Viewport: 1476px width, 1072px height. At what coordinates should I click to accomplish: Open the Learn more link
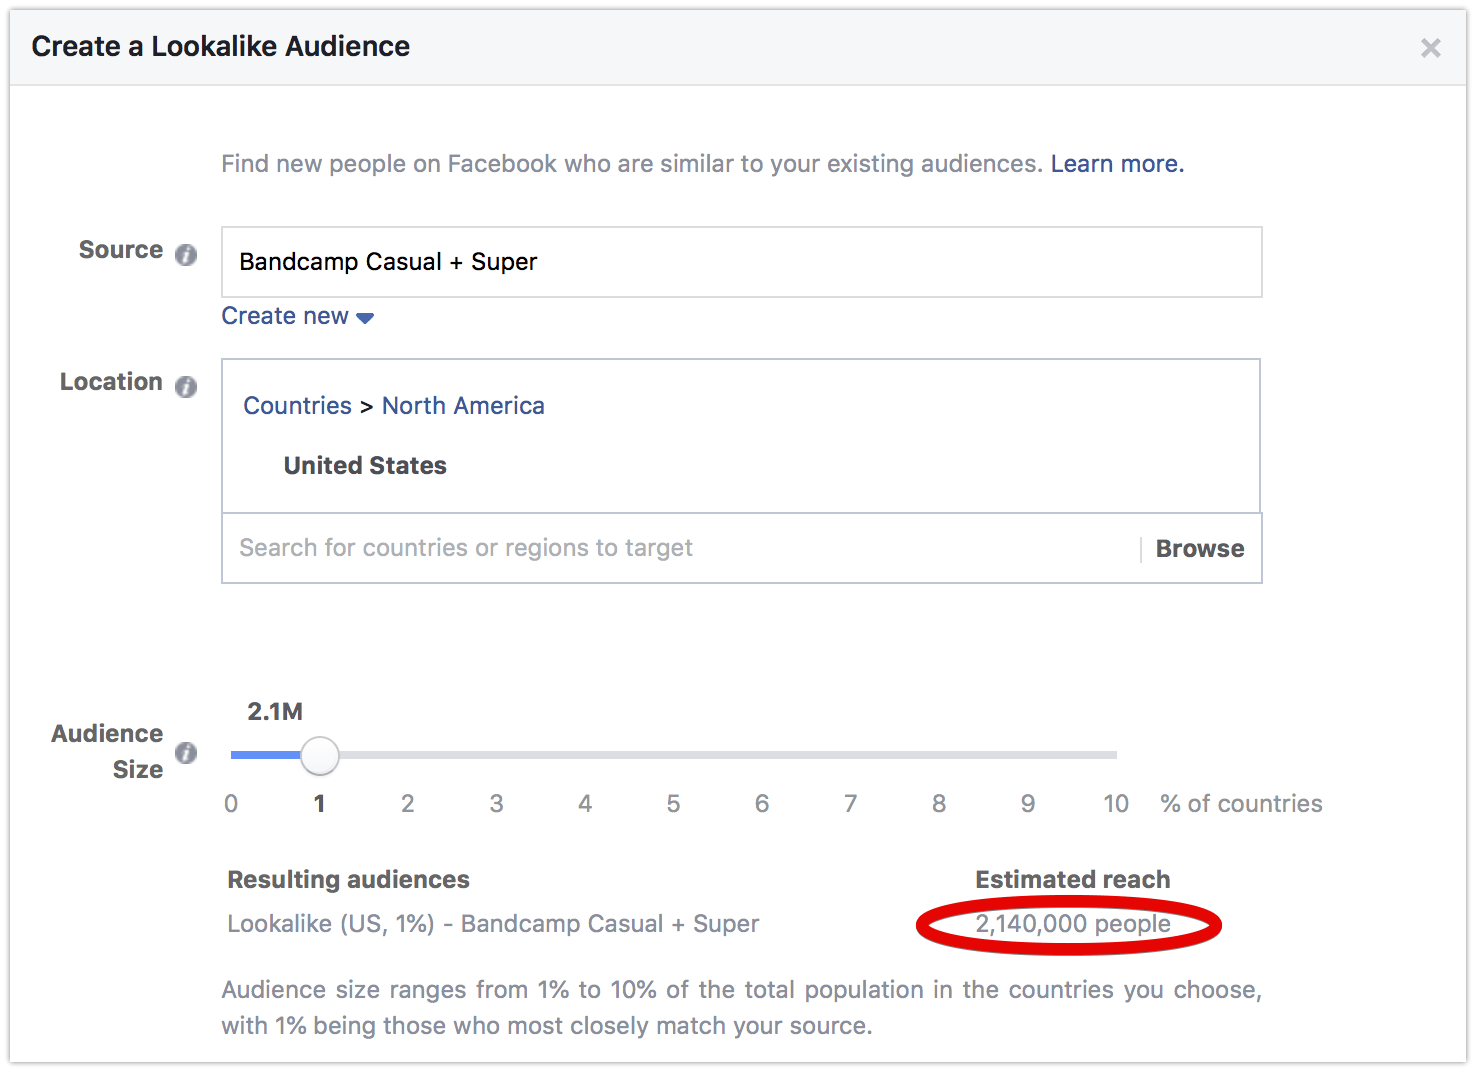pyautogui.click(x=1116, y=164)
